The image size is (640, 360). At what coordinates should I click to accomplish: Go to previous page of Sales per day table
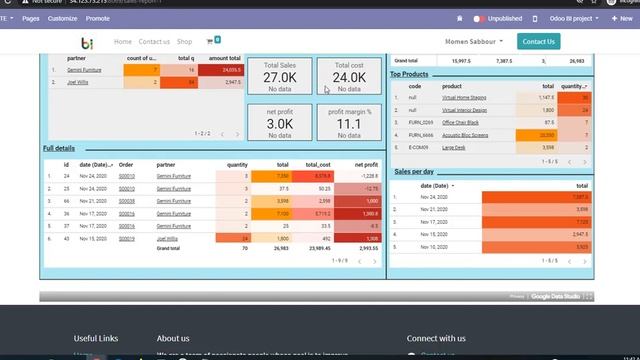(569, 261)
